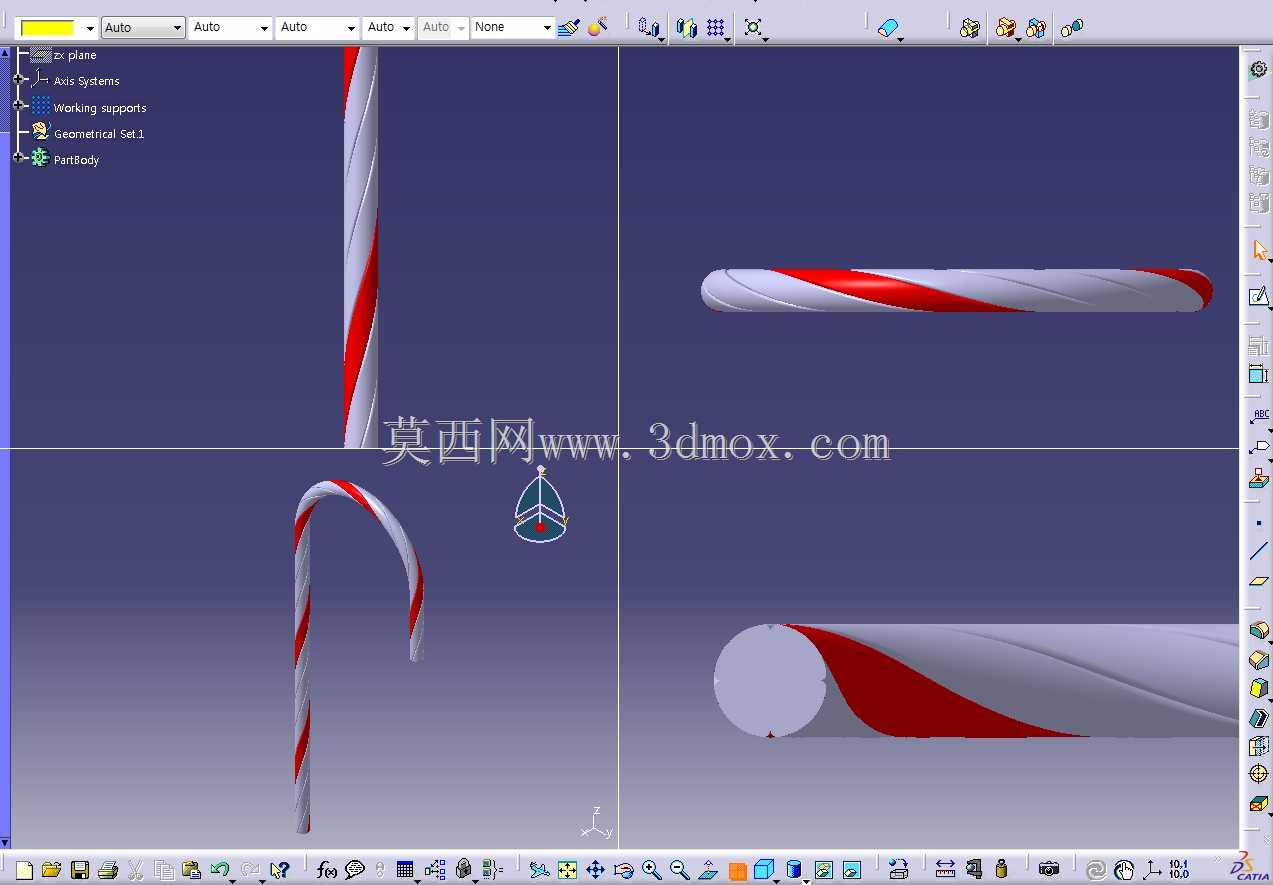Open the line type Auto dropdown

(x=317, y=28)
